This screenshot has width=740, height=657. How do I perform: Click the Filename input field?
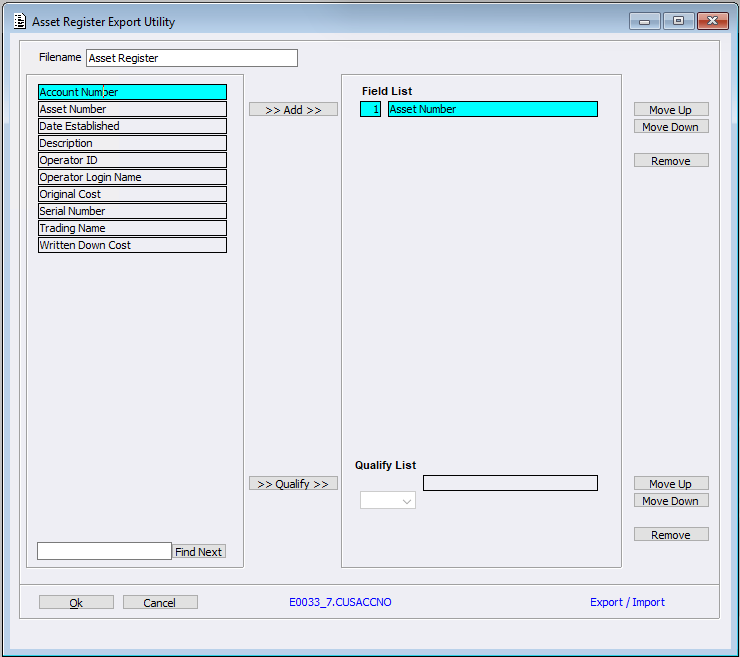(192, 58)
